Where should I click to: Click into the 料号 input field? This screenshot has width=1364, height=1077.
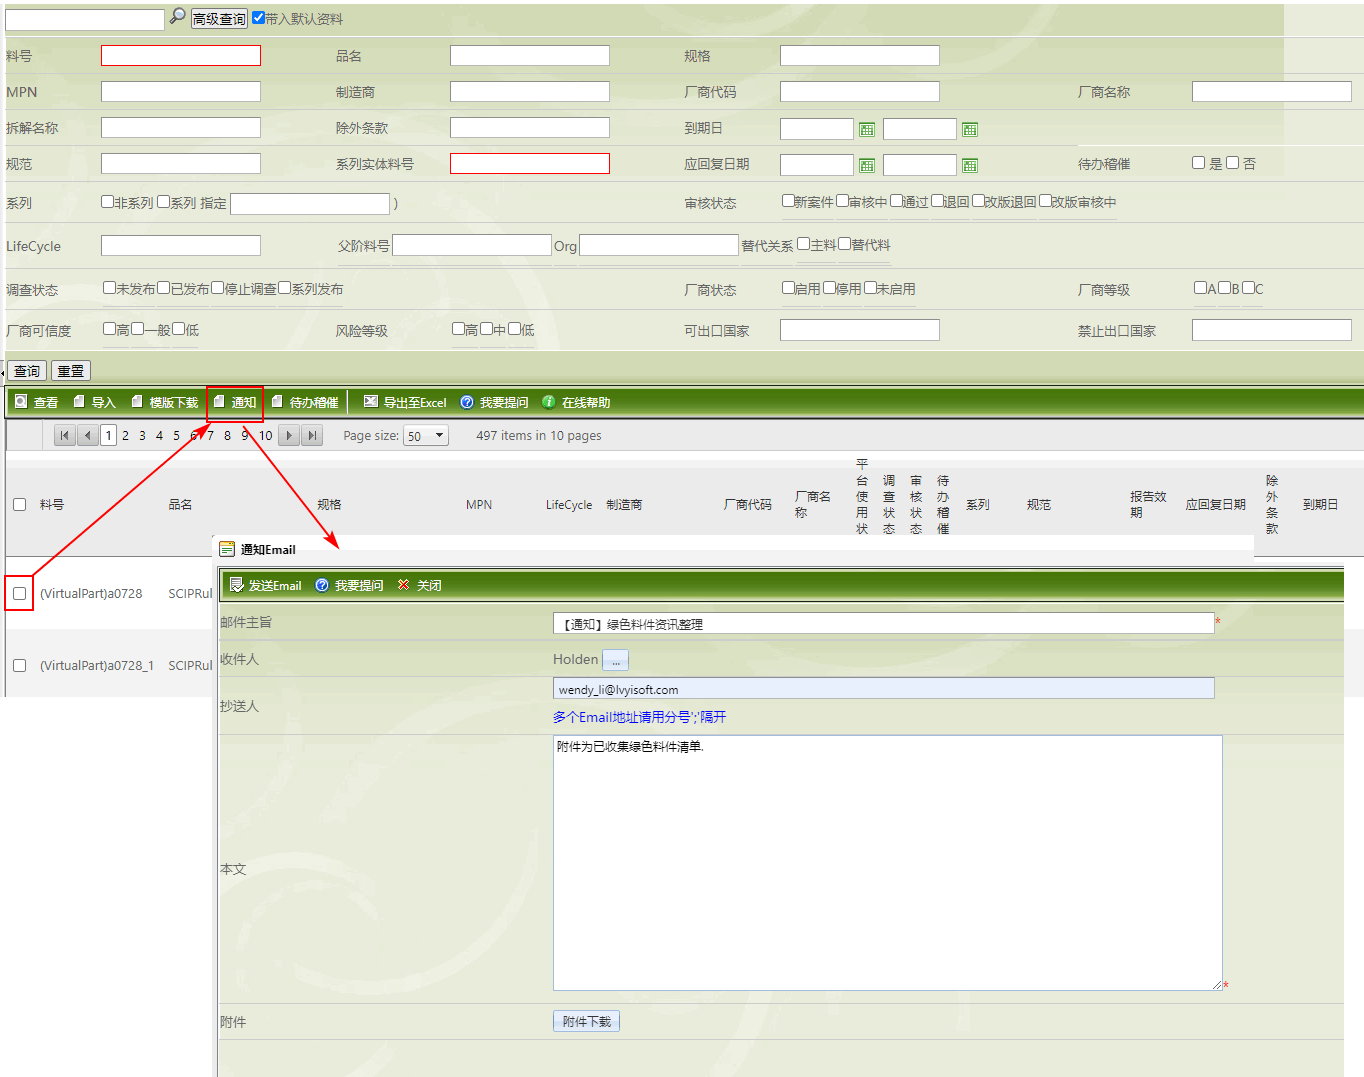tap(181, 56)
